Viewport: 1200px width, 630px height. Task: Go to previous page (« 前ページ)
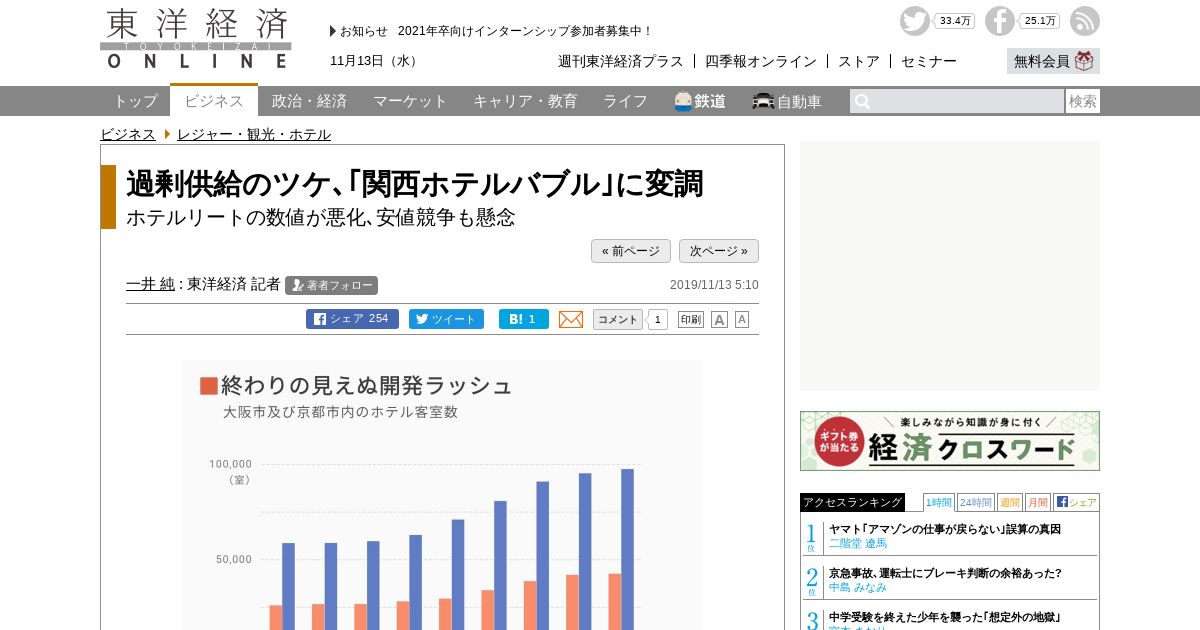point(631,251)
